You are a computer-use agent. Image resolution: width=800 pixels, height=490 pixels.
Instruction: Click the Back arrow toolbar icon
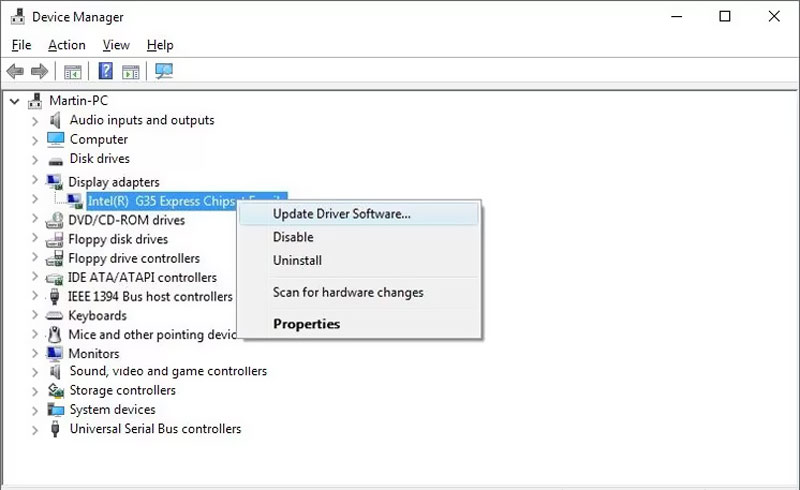click(x=15, y=71)
